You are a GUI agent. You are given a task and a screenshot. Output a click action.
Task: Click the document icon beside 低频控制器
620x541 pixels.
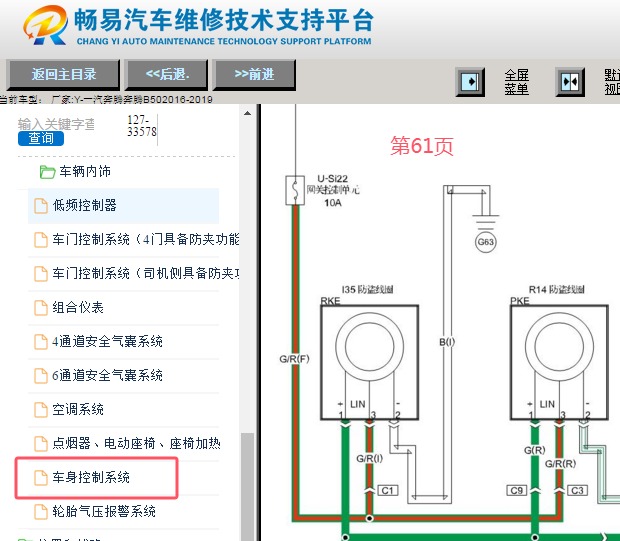point(41,206)
